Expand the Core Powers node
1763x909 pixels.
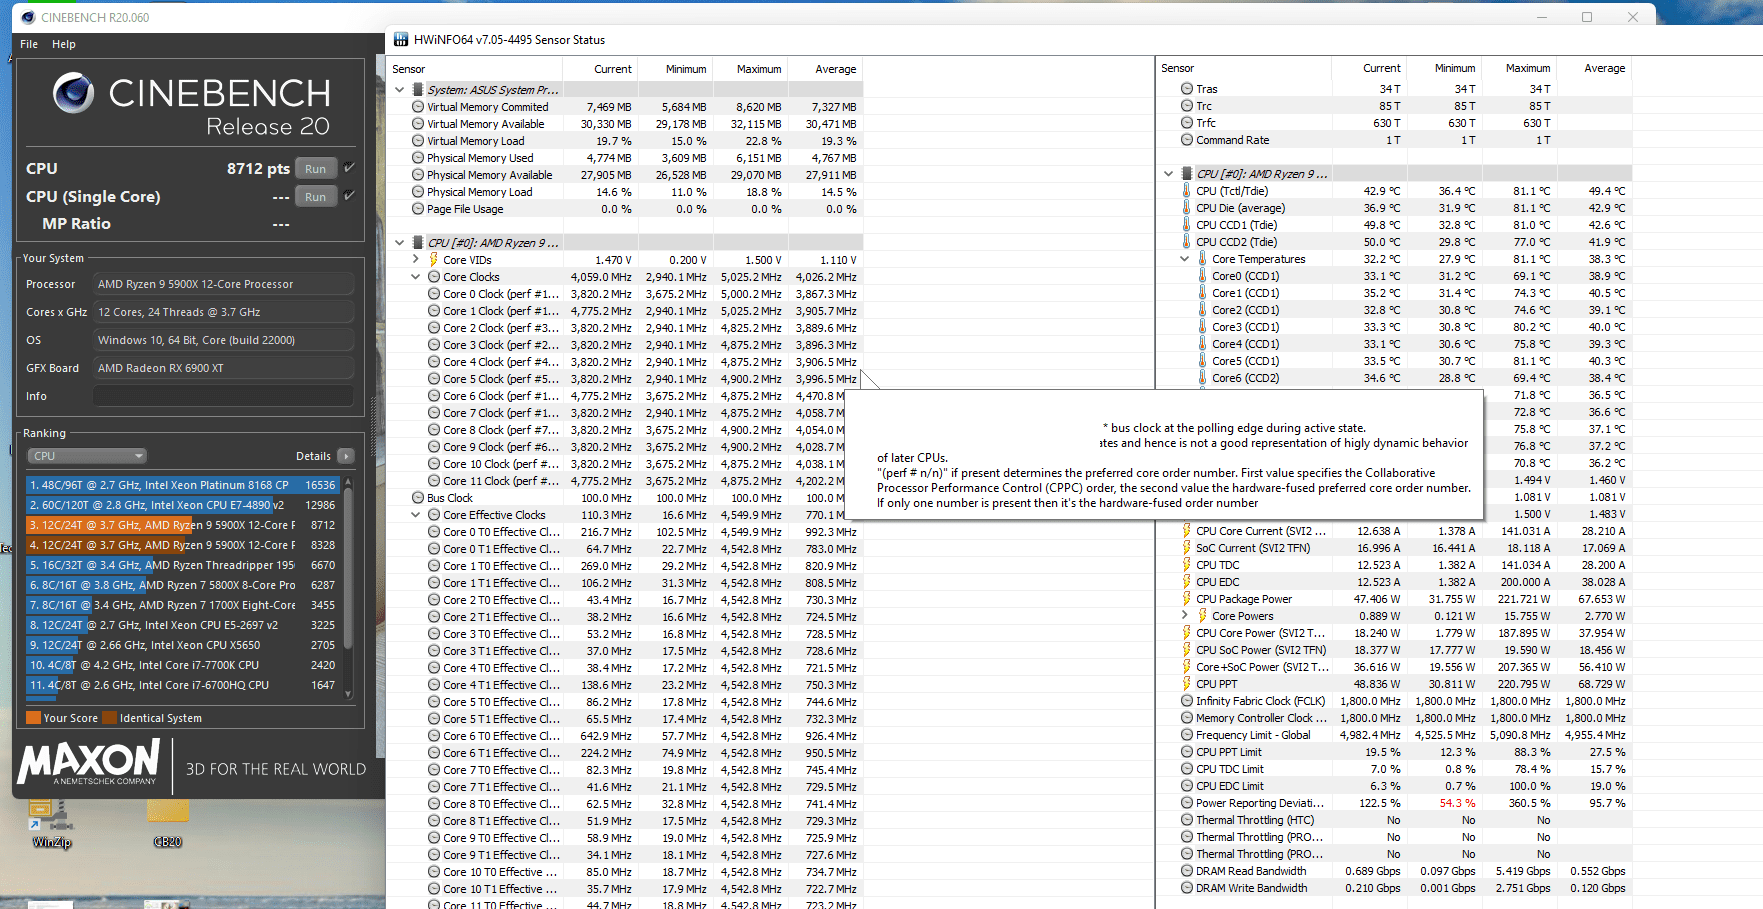coord(1185,616)
